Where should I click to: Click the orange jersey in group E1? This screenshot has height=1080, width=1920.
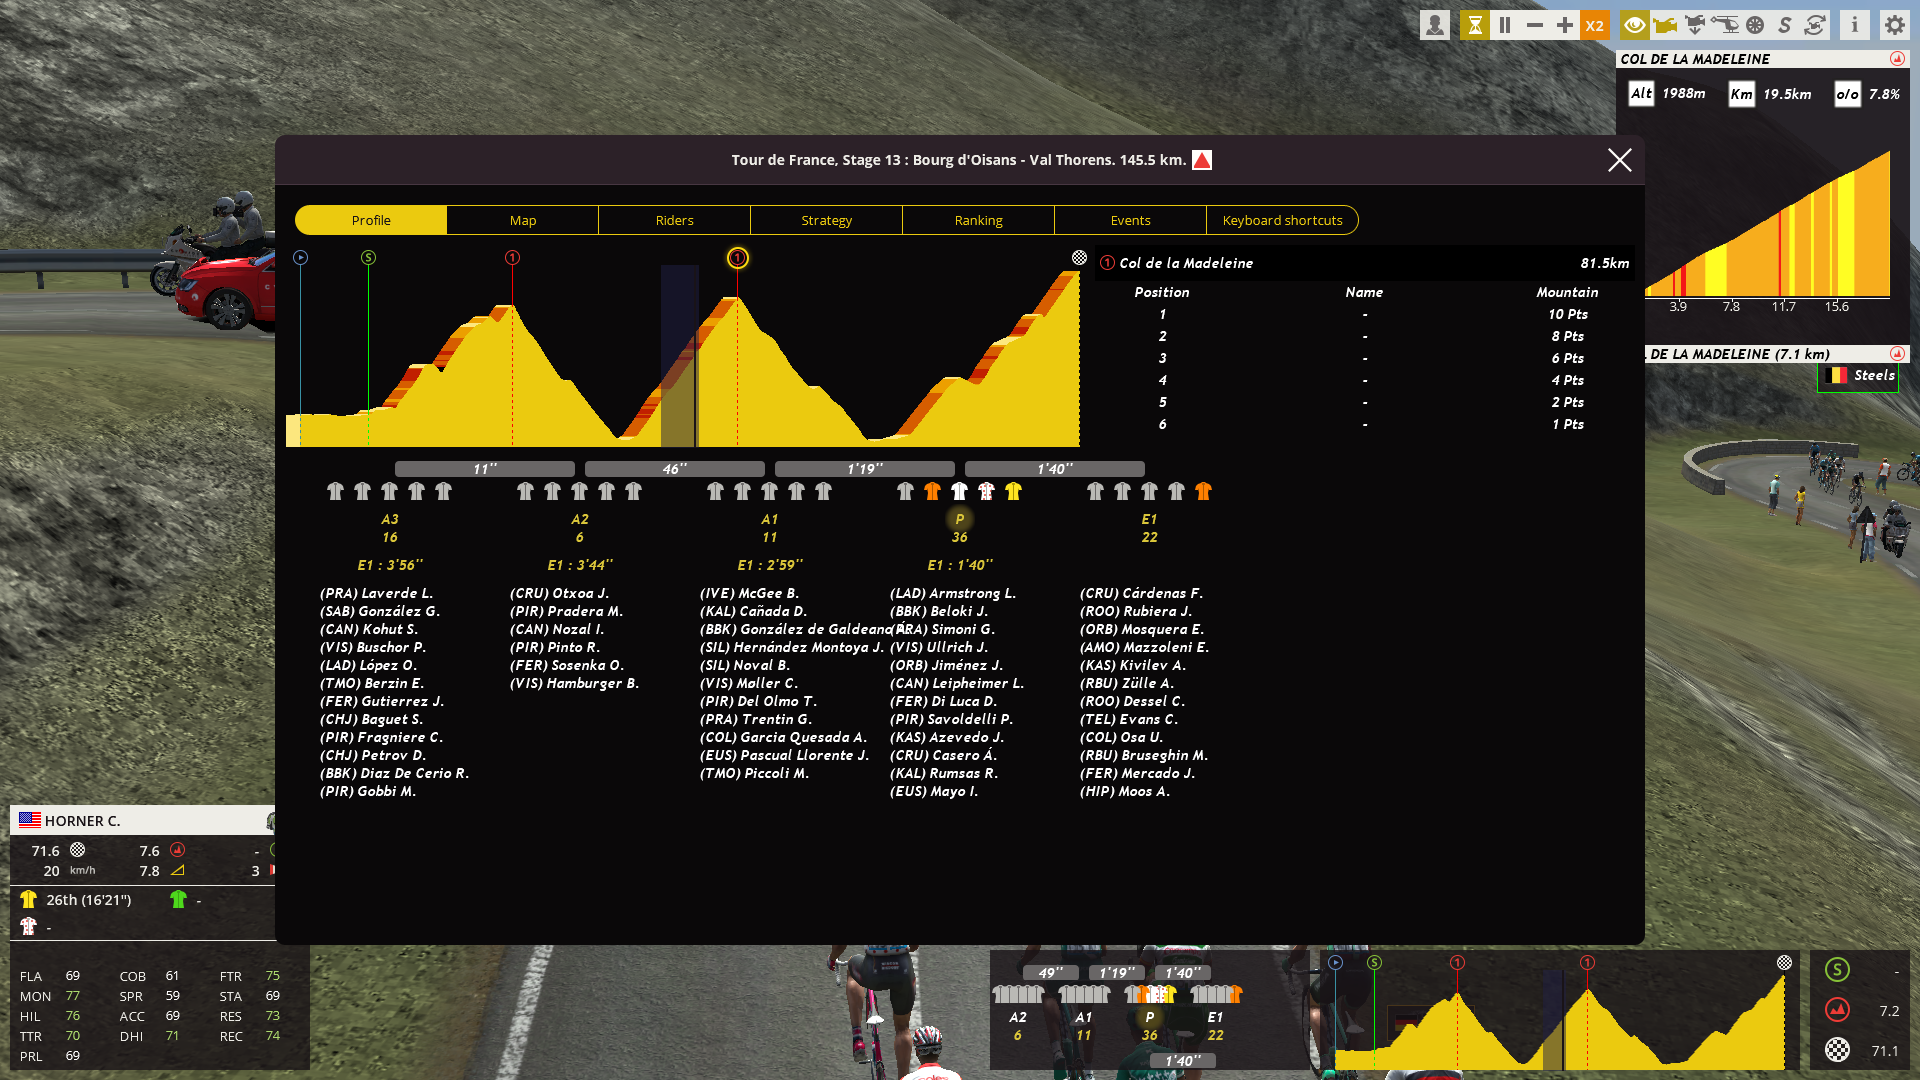coord(1204,491)
